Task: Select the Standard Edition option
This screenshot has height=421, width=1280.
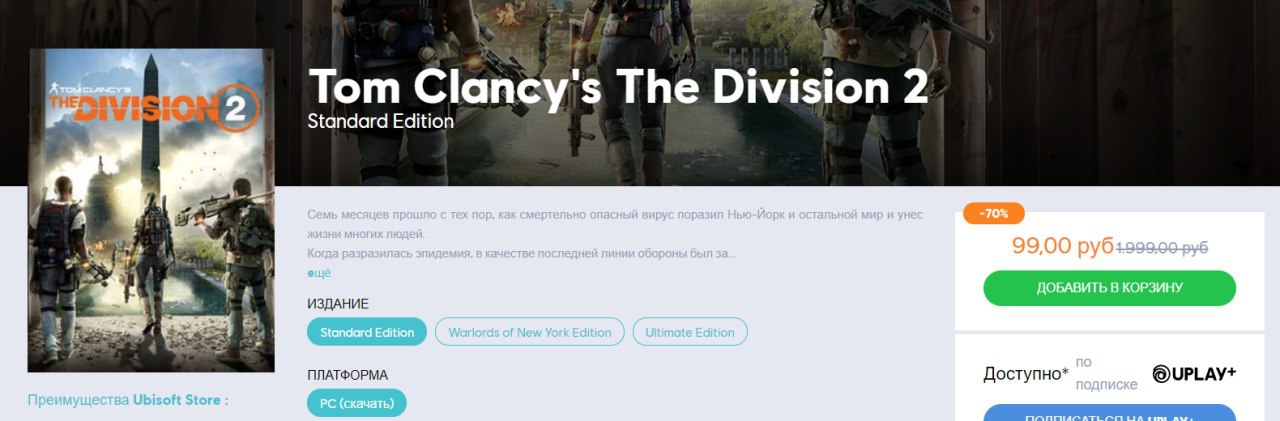Action: click(367, 332)
